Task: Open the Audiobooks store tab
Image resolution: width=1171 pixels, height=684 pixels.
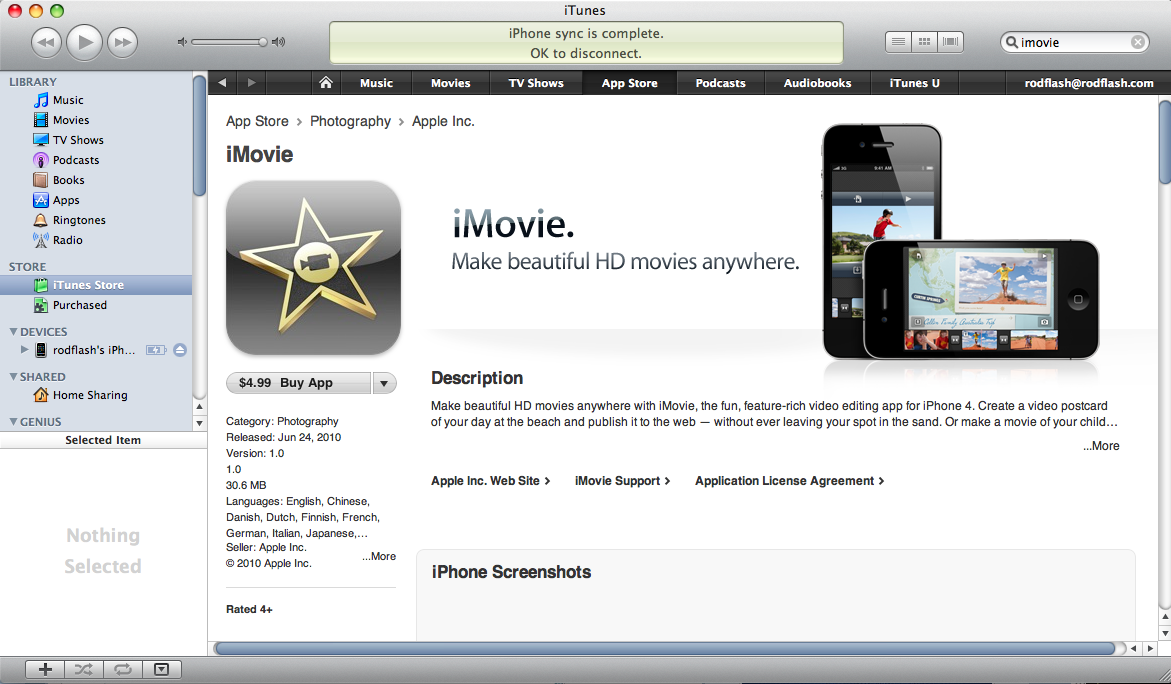Action: pos(817,83)
